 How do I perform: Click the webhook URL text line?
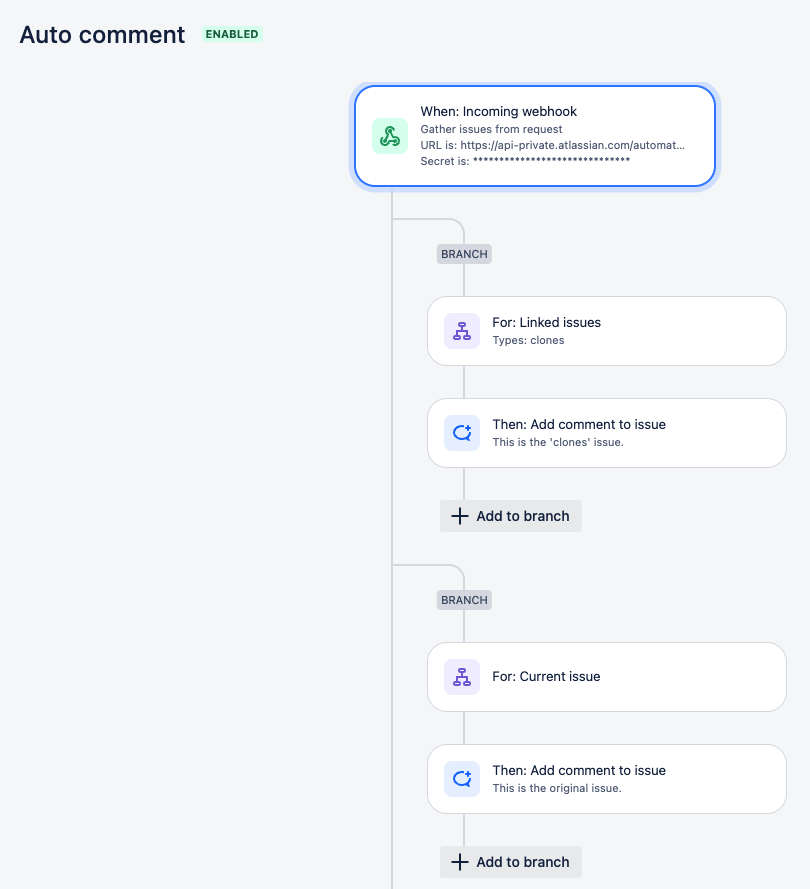pos(552,145)
